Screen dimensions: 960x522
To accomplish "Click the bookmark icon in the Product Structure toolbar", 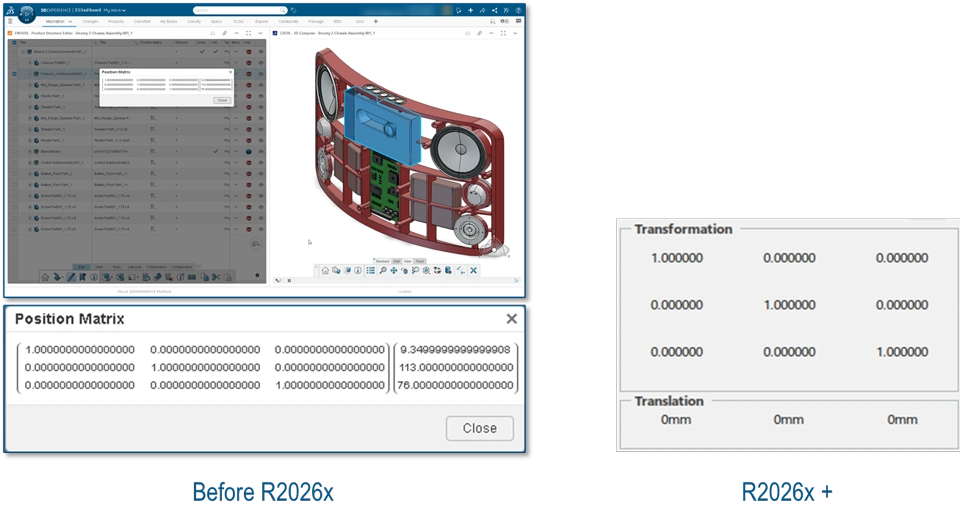I will (x=82, y=277).
